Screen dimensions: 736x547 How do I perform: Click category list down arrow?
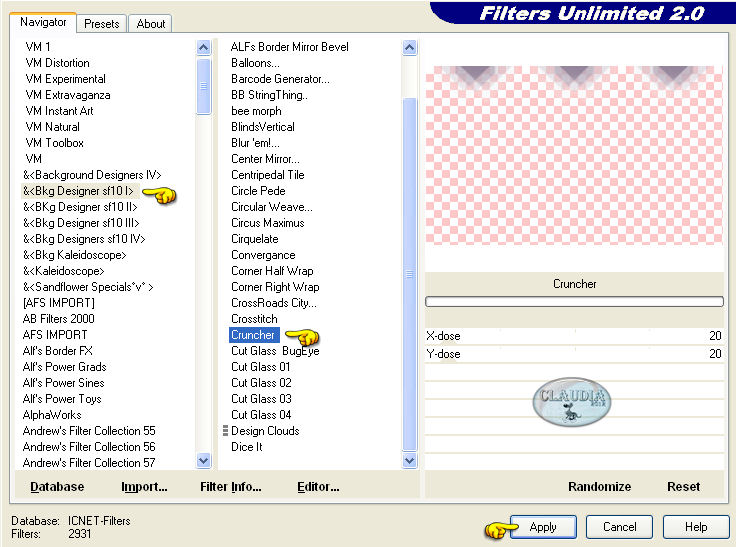pyautogui.click(x=204, y=461)
